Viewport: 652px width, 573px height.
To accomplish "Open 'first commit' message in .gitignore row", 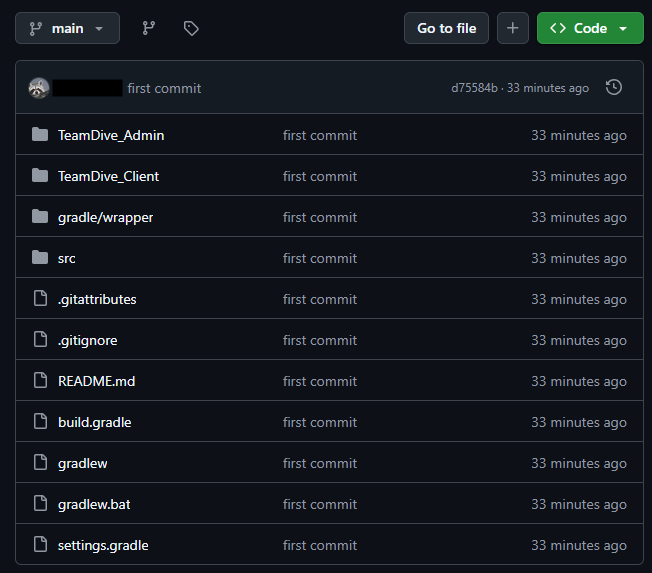I will click(320, 340).
